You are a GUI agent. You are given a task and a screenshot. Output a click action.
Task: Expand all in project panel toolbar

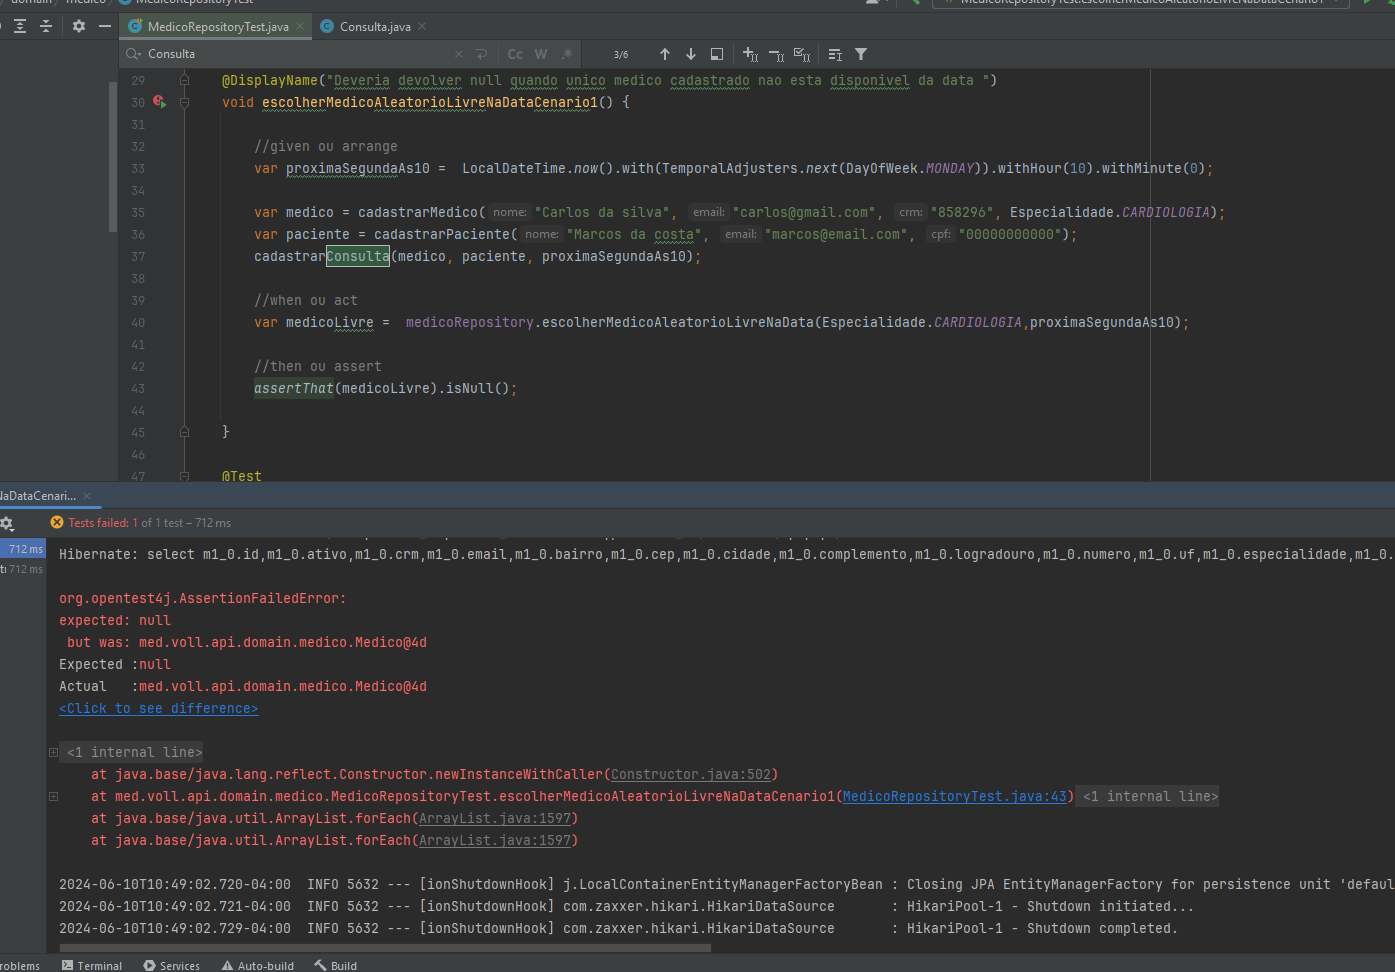coord(20,26)
